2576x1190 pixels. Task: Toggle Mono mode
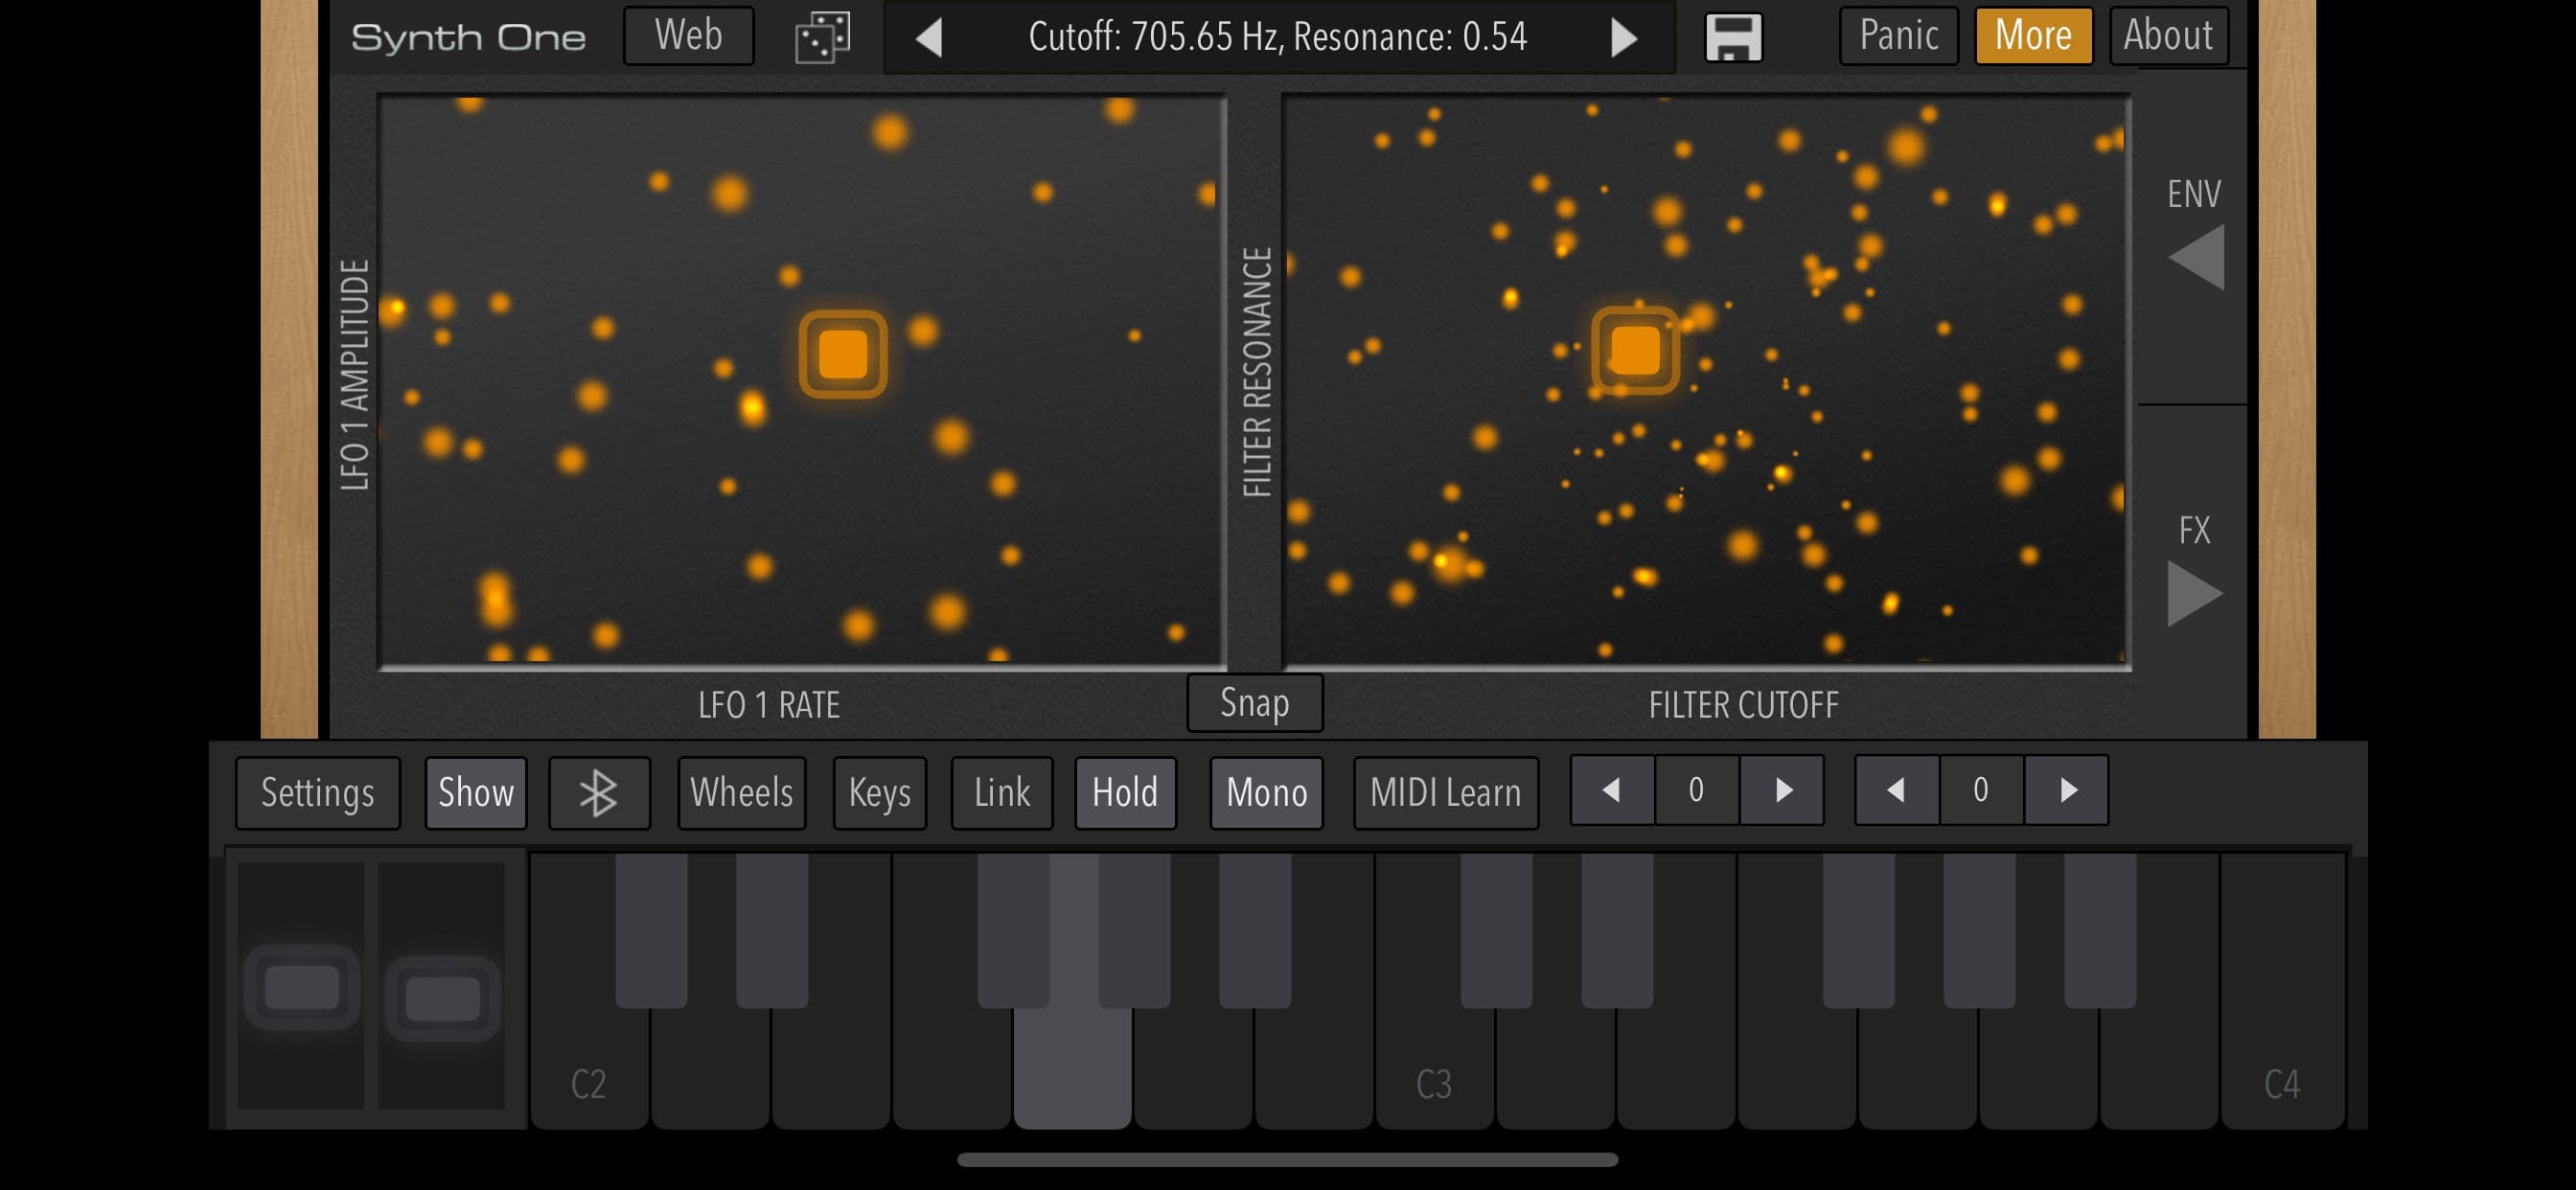point(1266,793)
